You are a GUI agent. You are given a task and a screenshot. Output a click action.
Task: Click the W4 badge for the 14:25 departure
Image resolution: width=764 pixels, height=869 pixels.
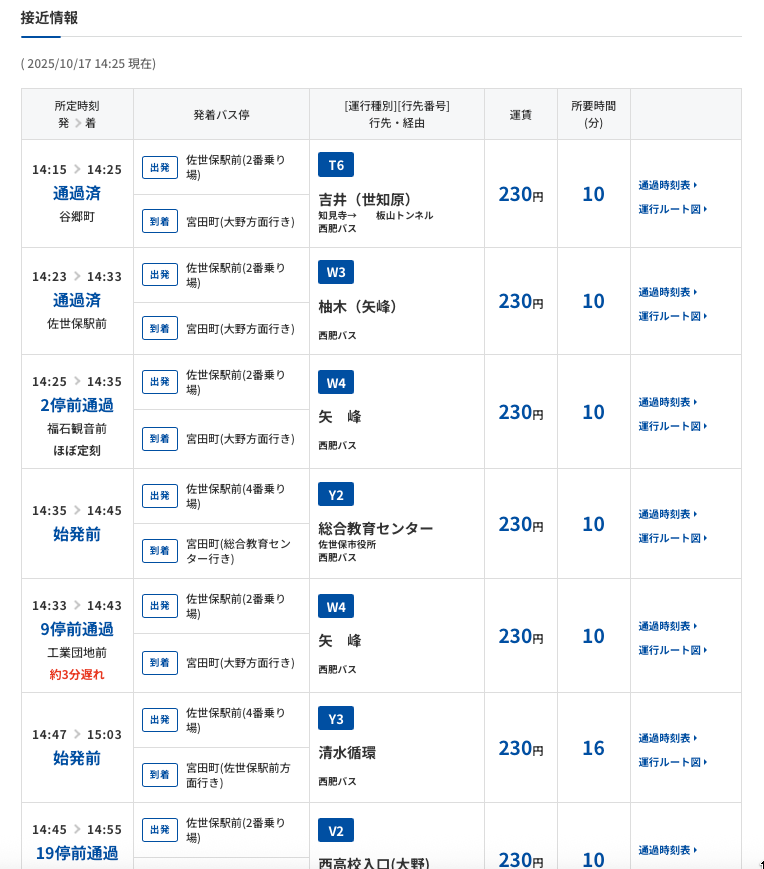[336, 383]
